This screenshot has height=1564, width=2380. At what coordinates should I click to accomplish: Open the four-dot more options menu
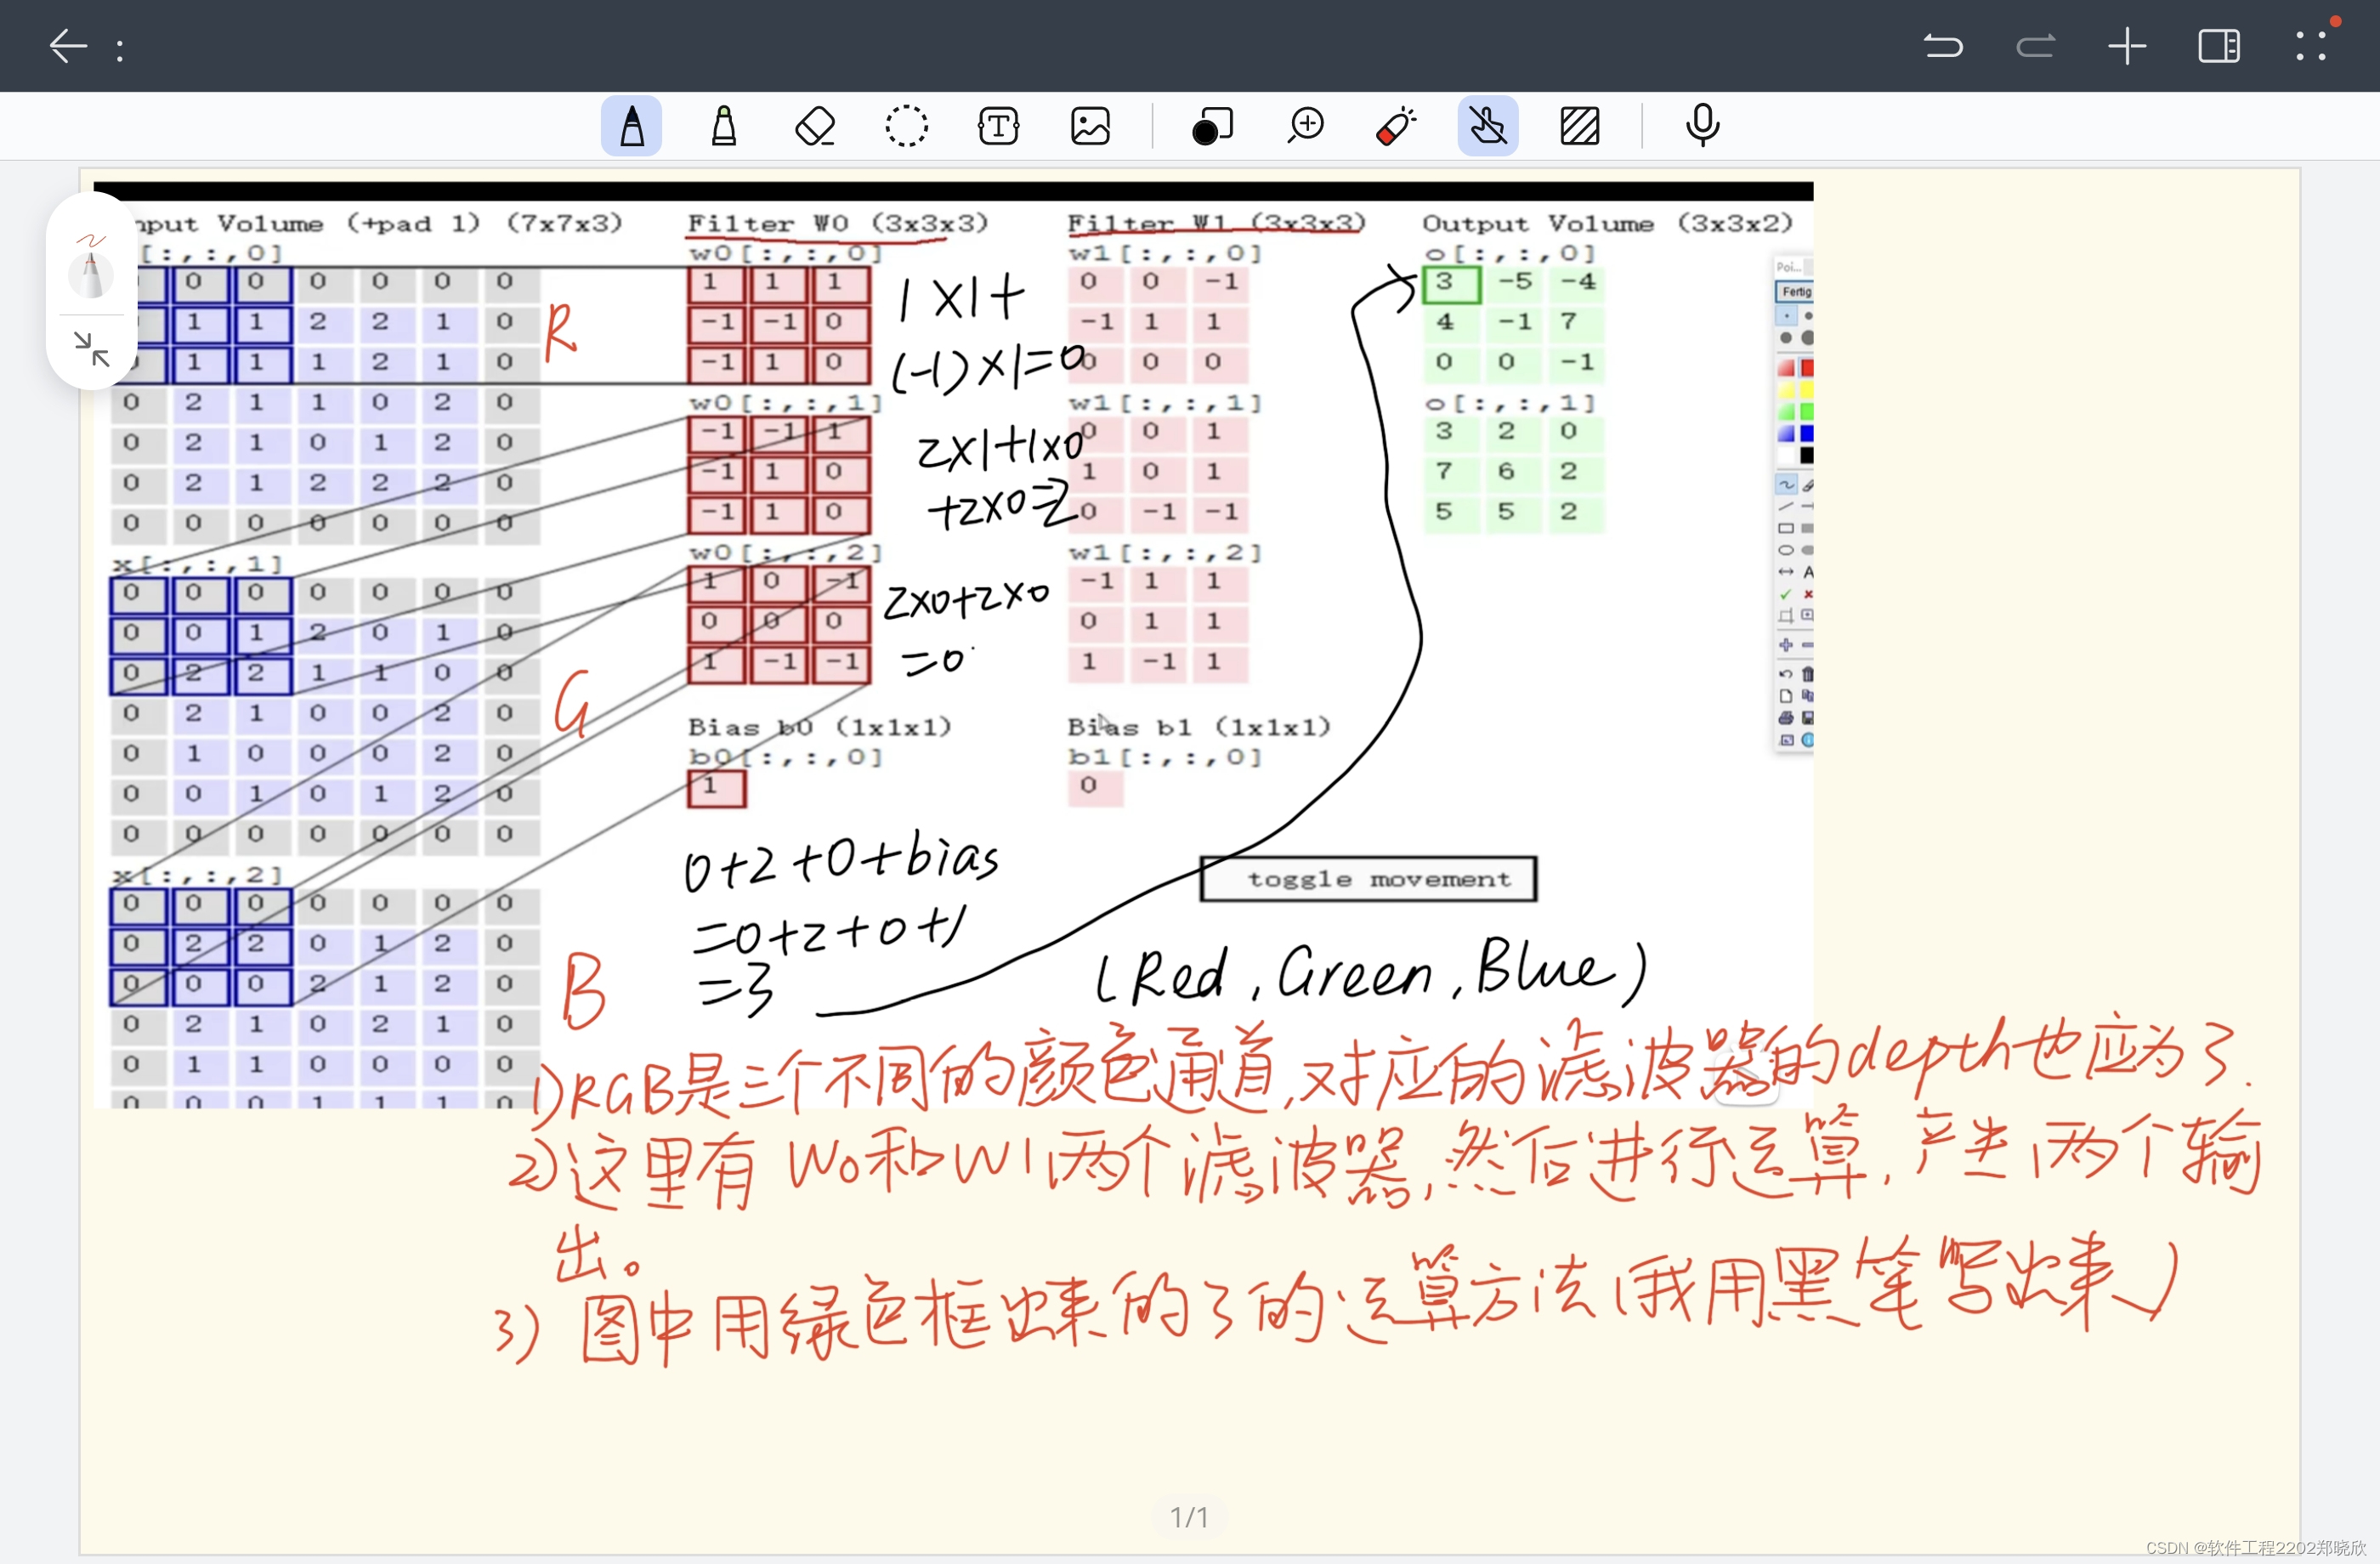[x=2311, y=46]
